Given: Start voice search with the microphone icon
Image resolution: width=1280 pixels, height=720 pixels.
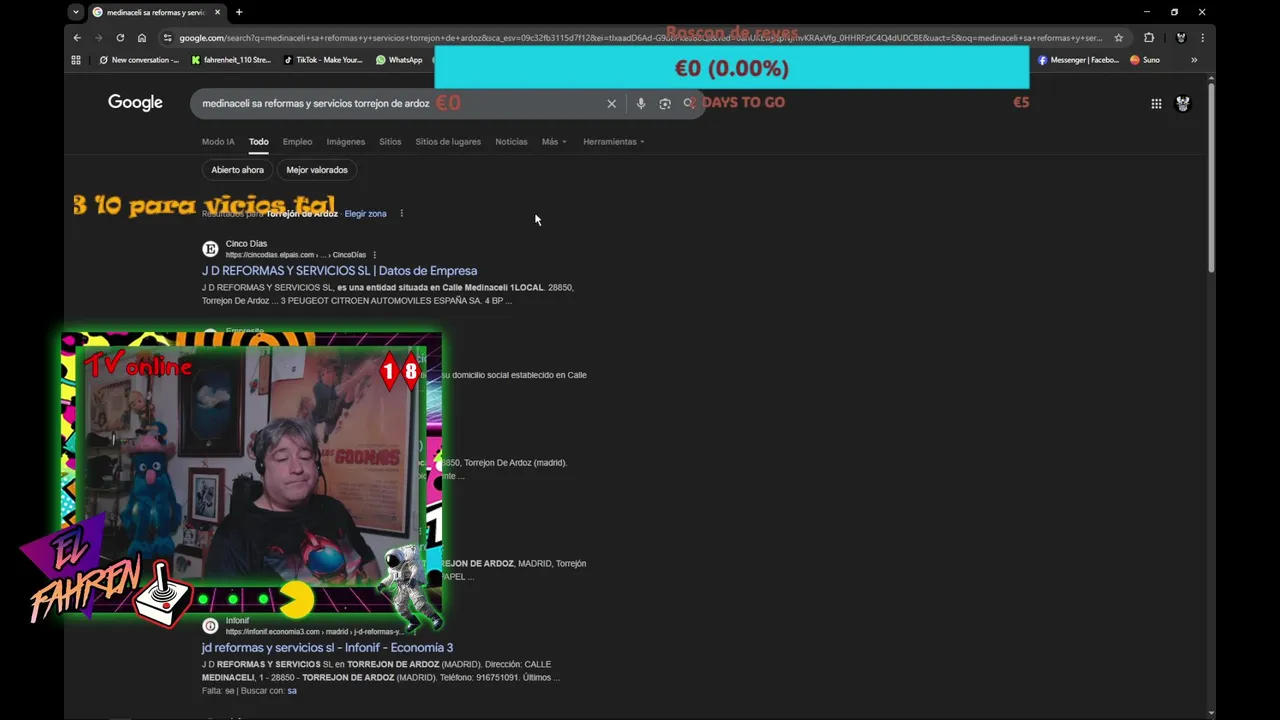Looking at the screenshot, I should click(x=641, y=103).
